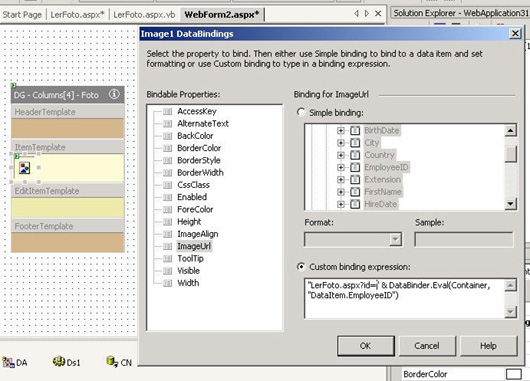Click the expression box scroll down arrow
Image resolution: width=530 pixels, height=381 pixels.
click(x=511, y=312)
